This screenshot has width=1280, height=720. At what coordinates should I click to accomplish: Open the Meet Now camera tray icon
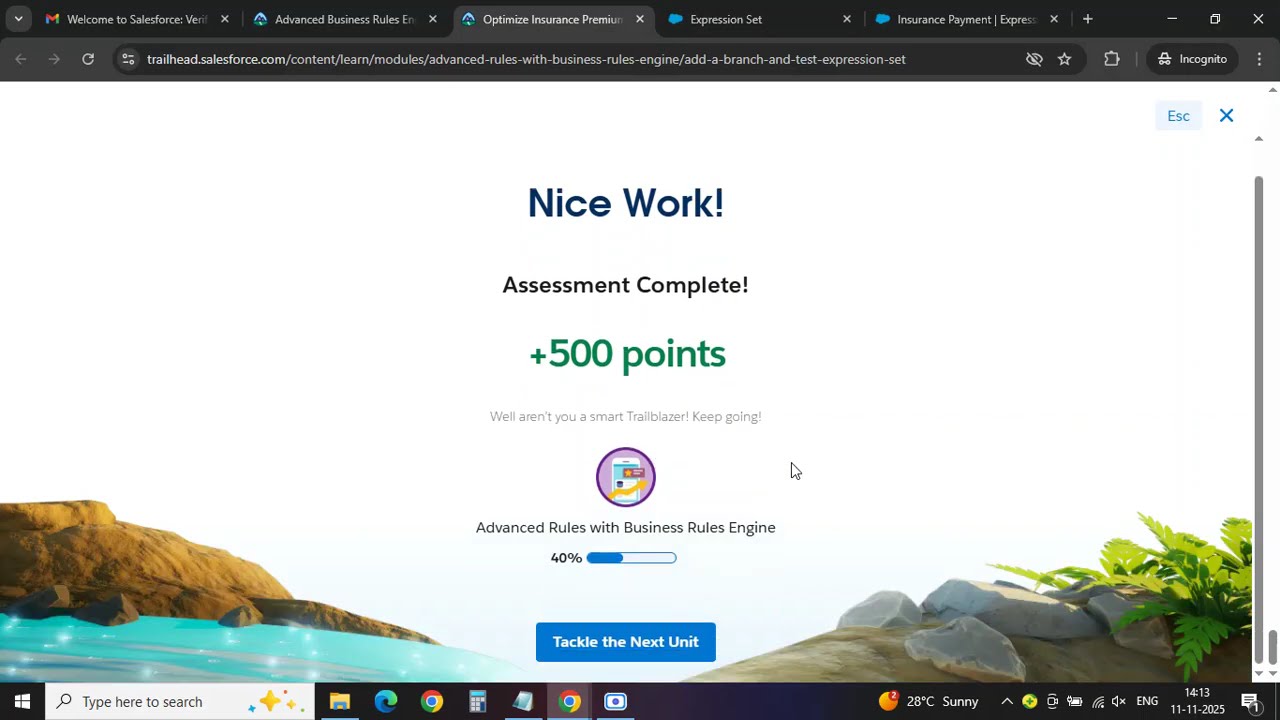1052,701
